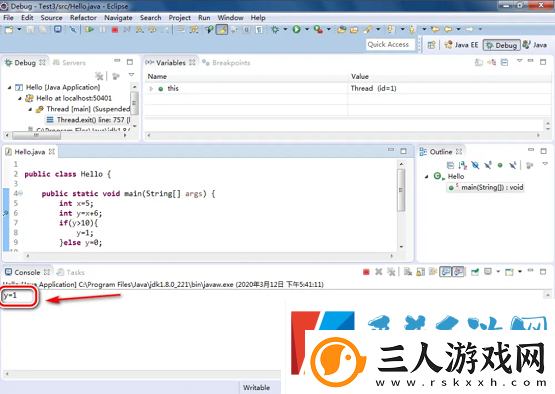Switch to the Tasks tab

coord(71,272)
